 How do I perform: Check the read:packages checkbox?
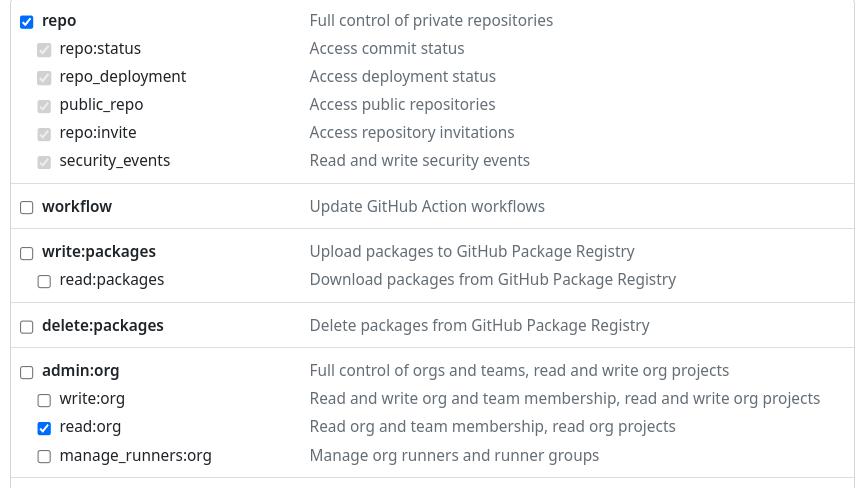tap(44, 280)
